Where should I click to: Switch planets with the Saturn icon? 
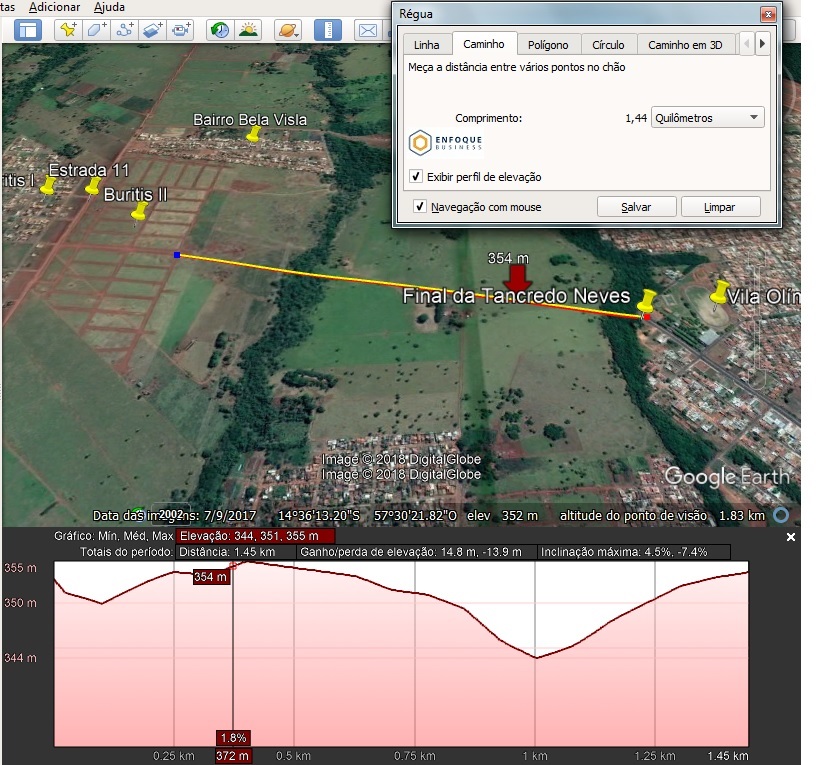pos(288,30)
